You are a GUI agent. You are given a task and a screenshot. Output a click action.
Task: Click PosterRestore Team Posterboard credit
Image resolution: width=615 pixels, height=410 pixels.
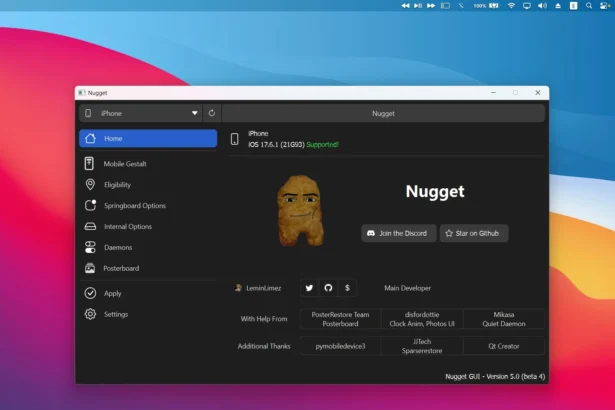(340, 319)
